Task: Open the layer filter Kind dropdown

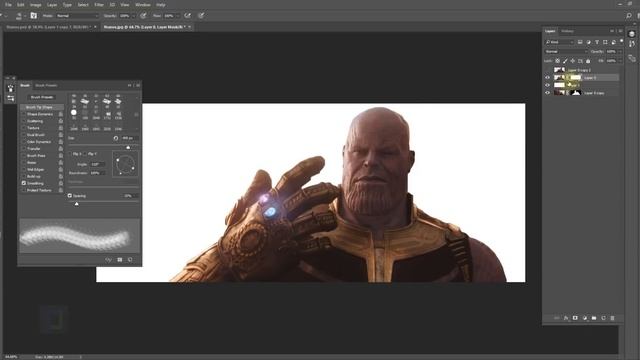Action: [x=560, y=42]
